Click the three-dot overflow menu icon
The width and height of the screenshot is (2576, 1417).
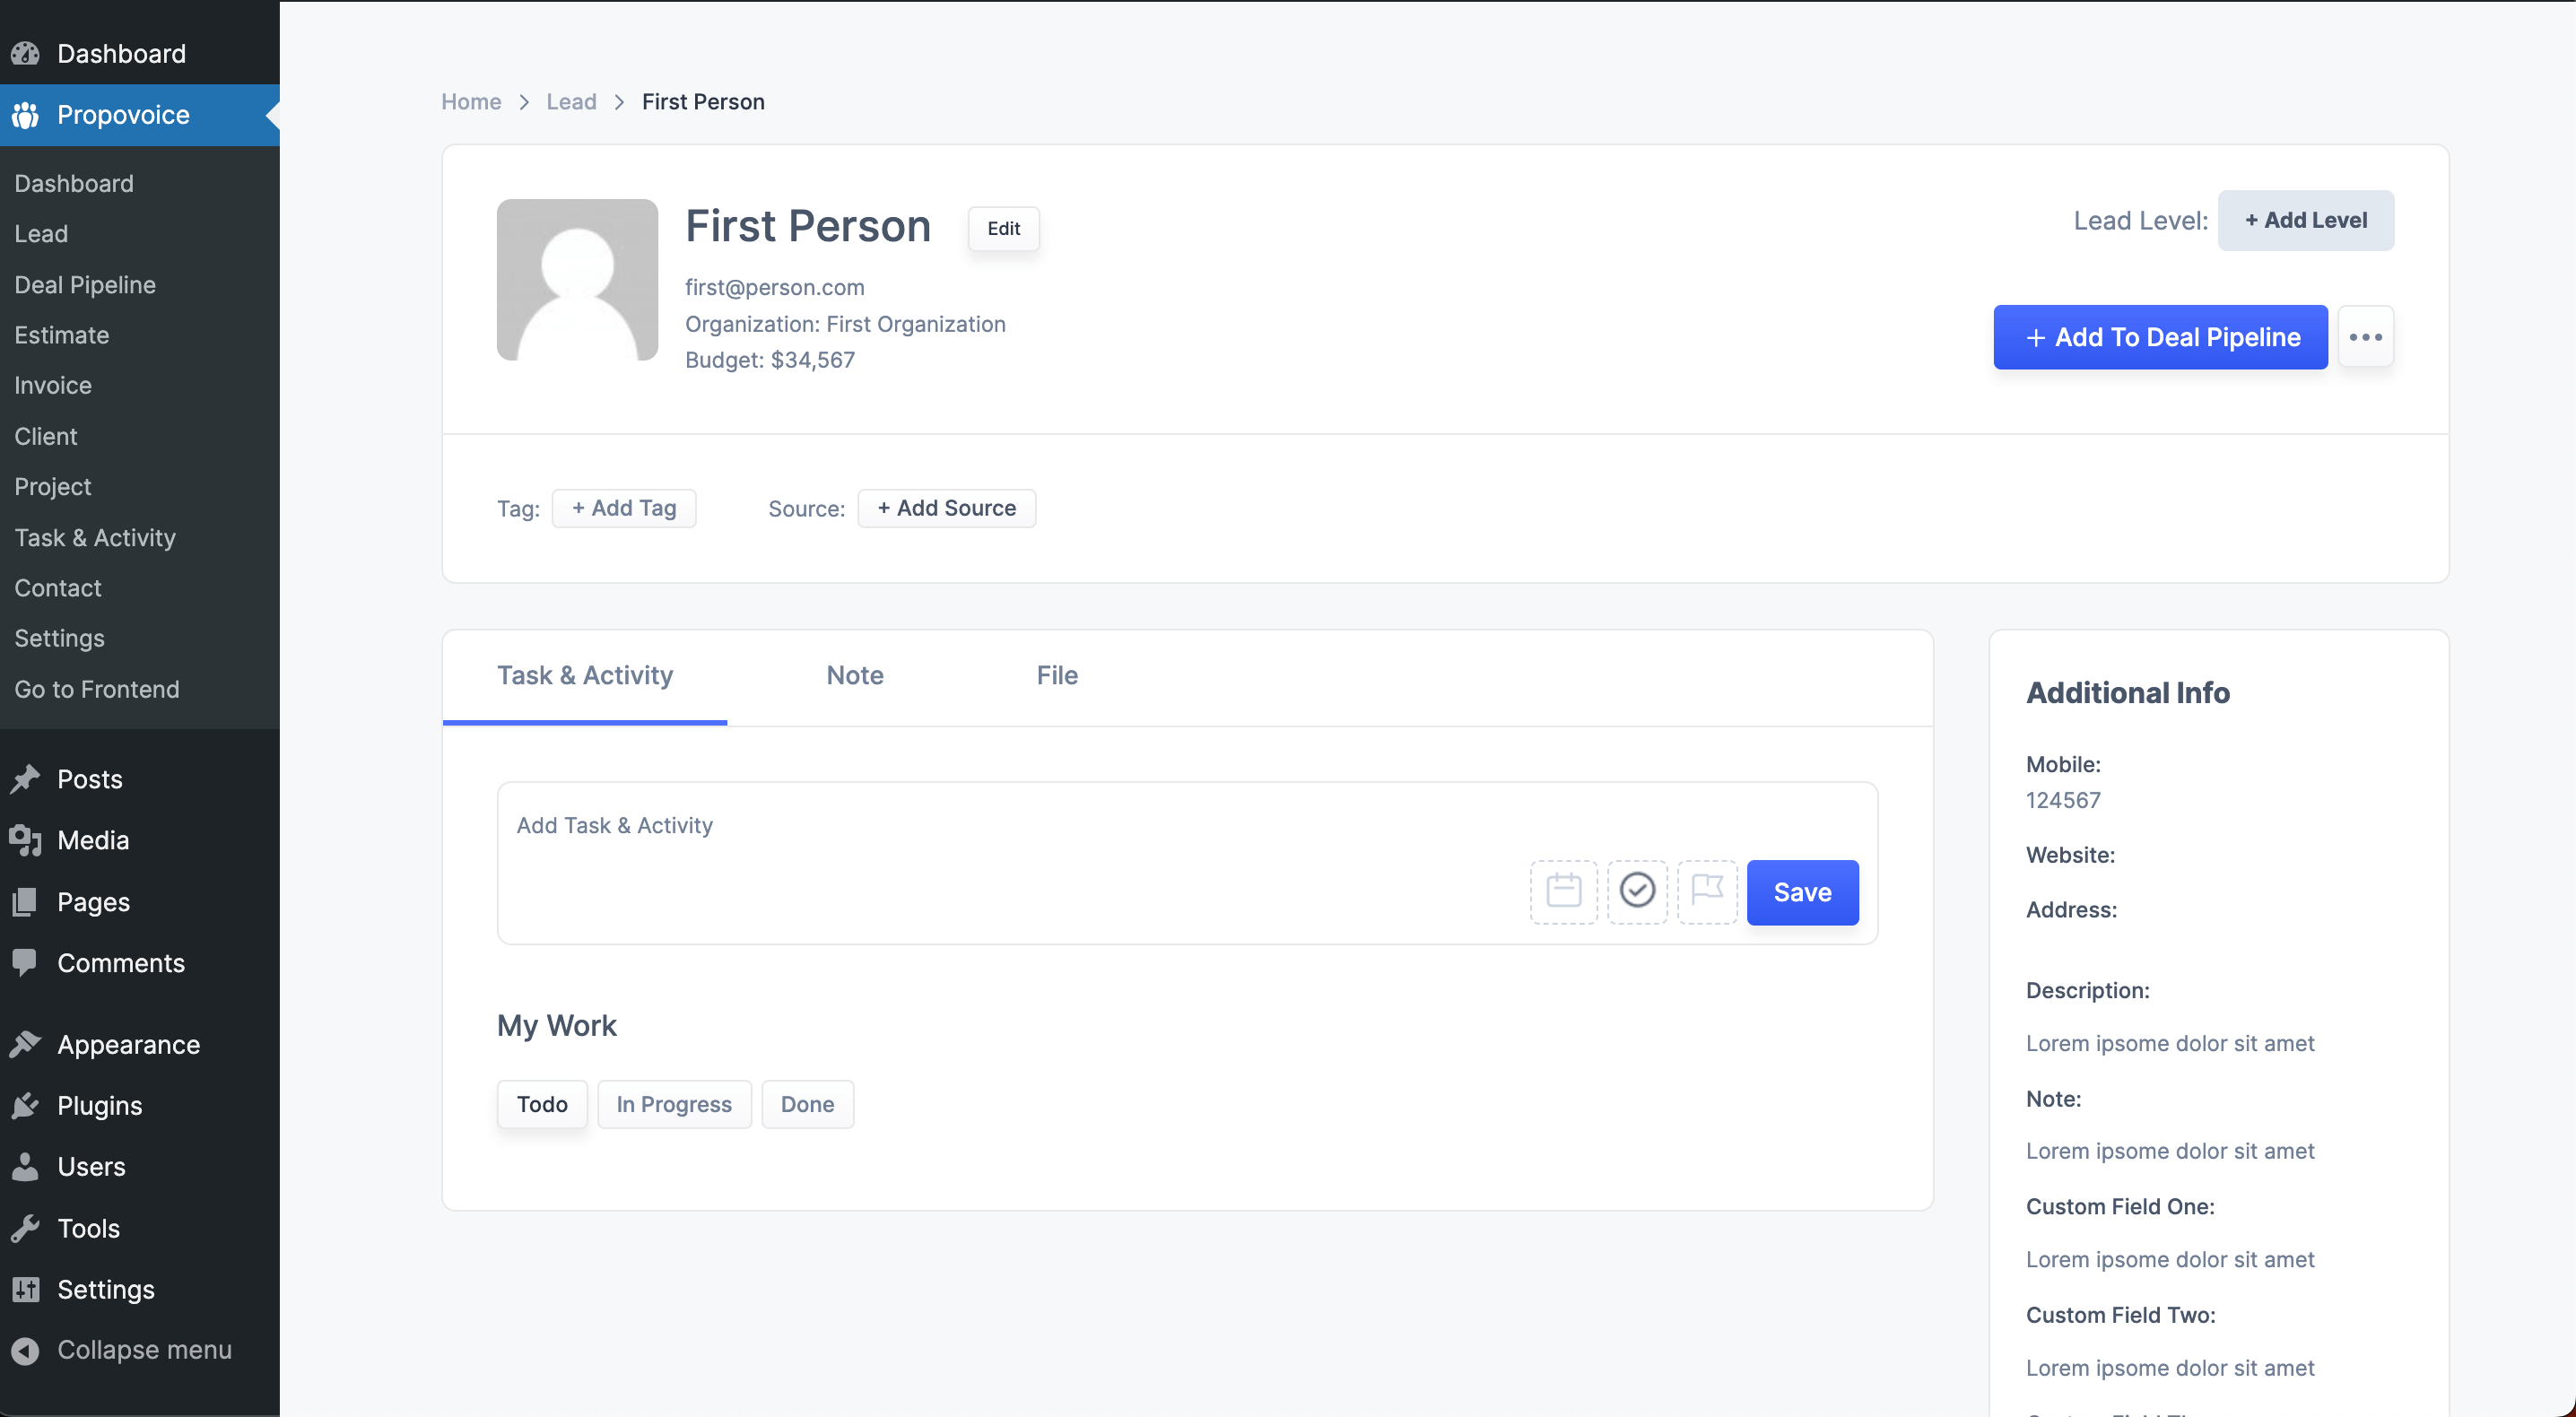point(2368,337)
